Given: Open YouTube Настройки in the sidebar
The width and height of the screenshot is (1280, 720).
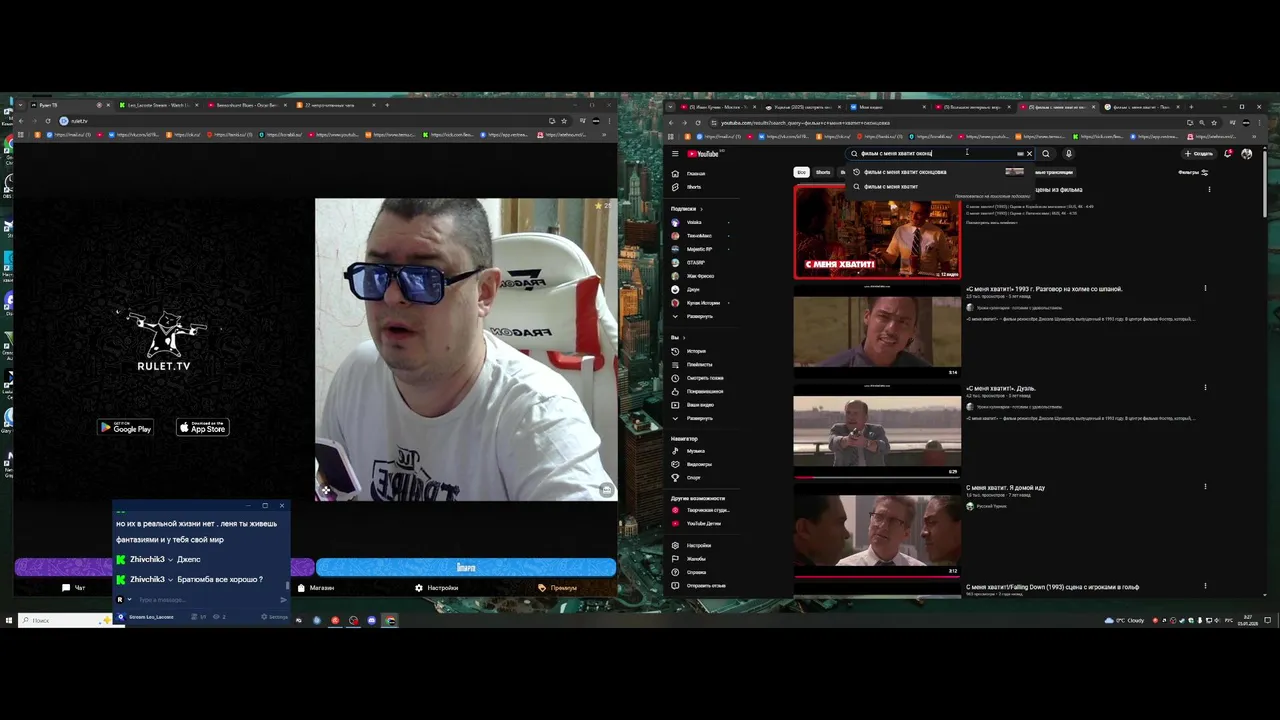Looking at the screenshot, I should point(696,546).
